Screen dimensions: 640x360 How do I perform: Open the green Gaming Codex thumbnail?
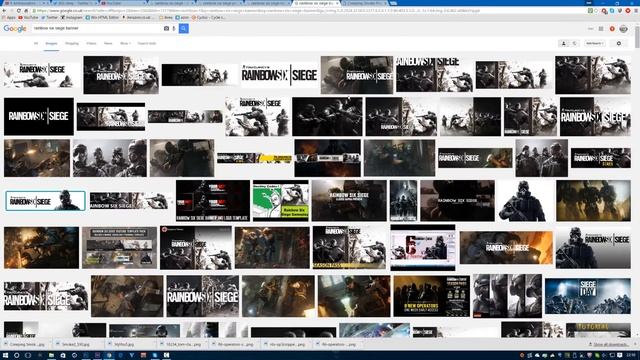coord(281,200)
